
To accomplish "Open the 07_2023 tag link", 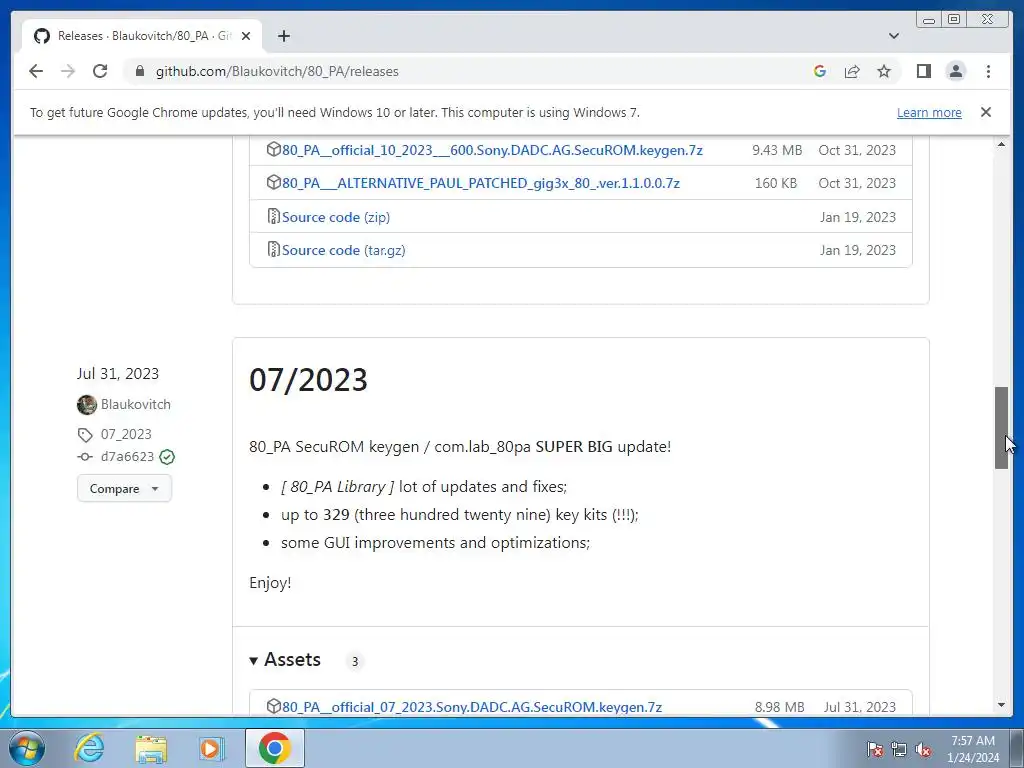I will click(126, 434).
